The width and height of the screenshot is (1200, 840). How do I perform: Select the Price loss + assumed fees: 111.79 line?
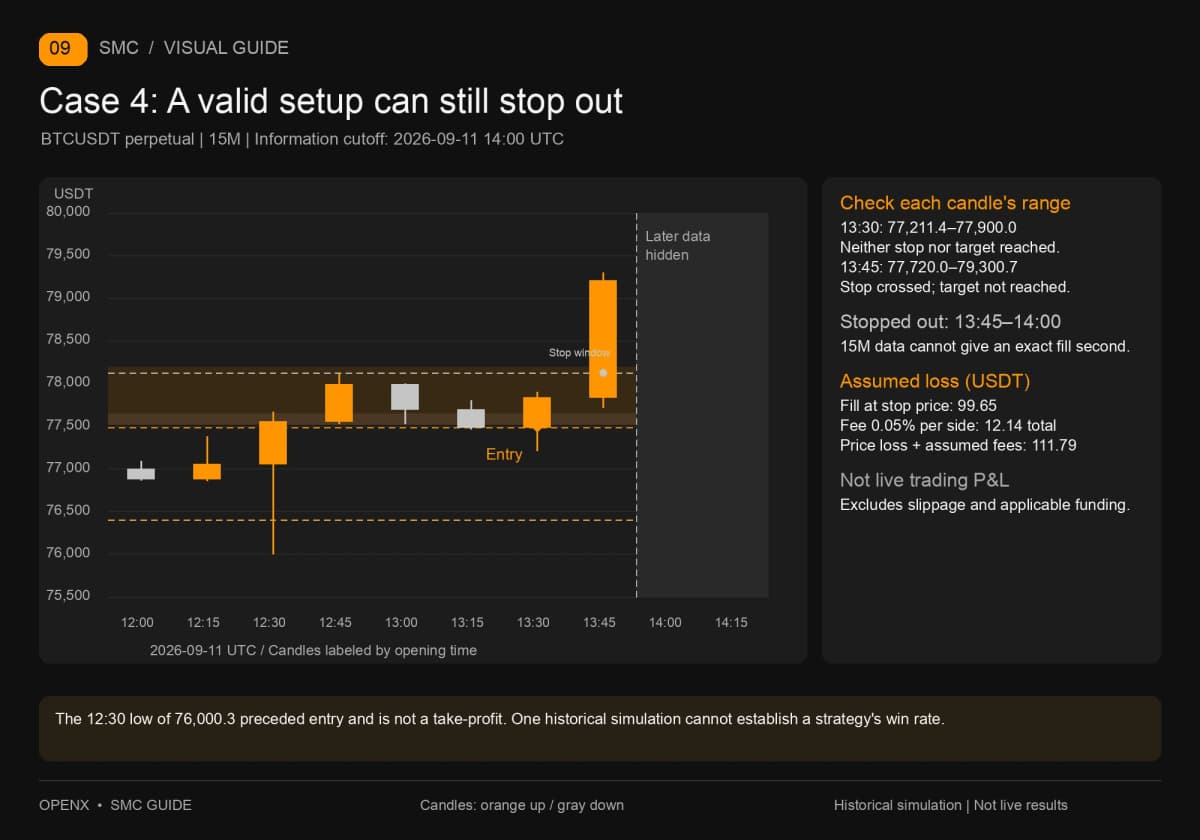[958, 445]
